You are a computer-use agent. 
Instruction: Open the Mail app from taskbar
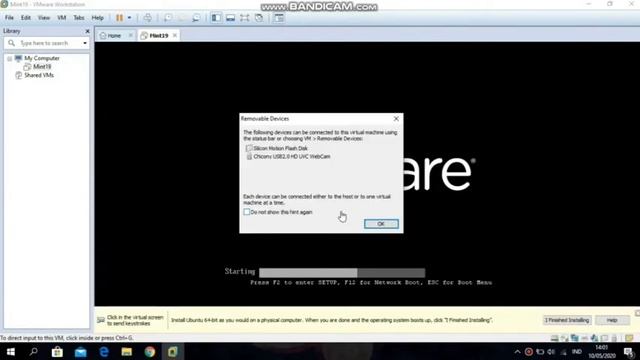click(x=80, y=351)
